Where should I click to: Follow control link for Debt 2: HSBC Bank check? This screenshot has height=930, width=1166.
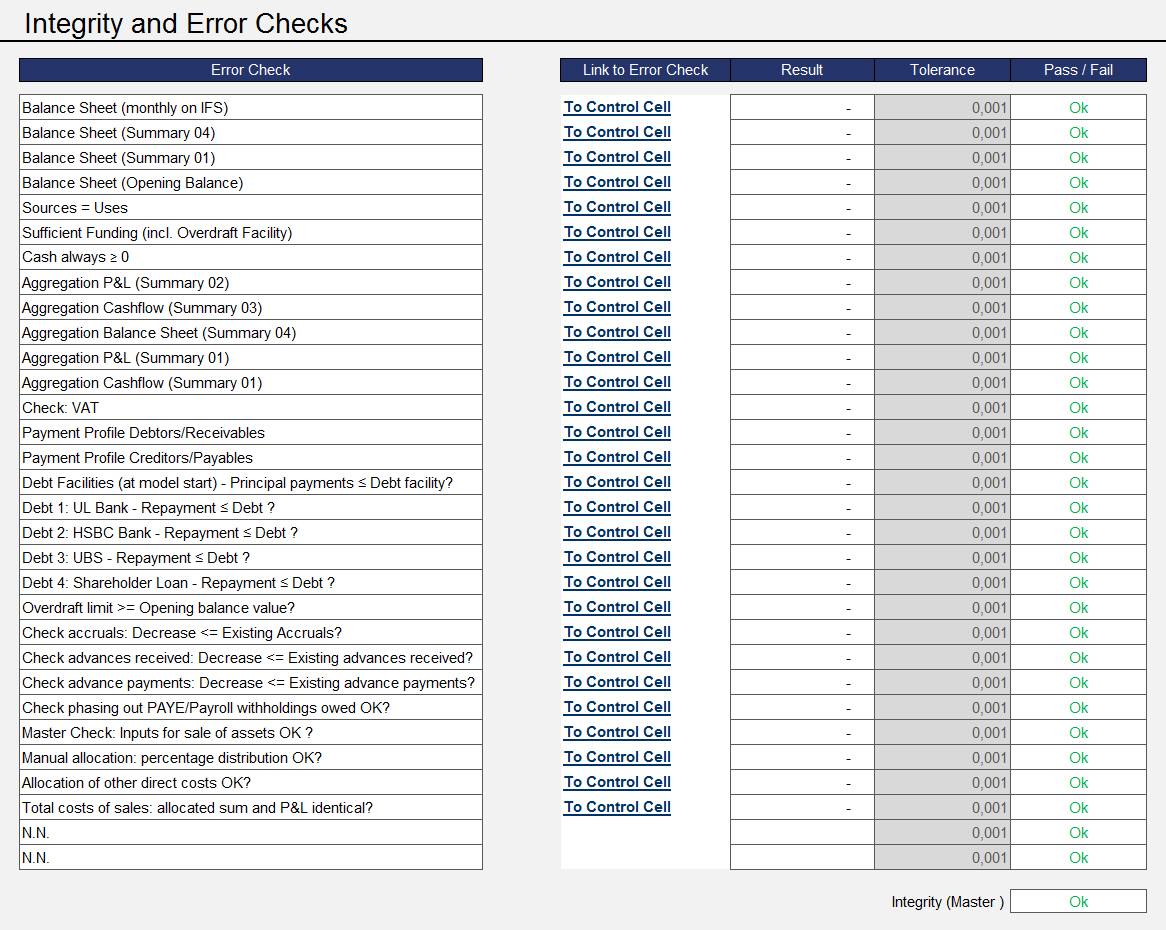click(617, 532)
